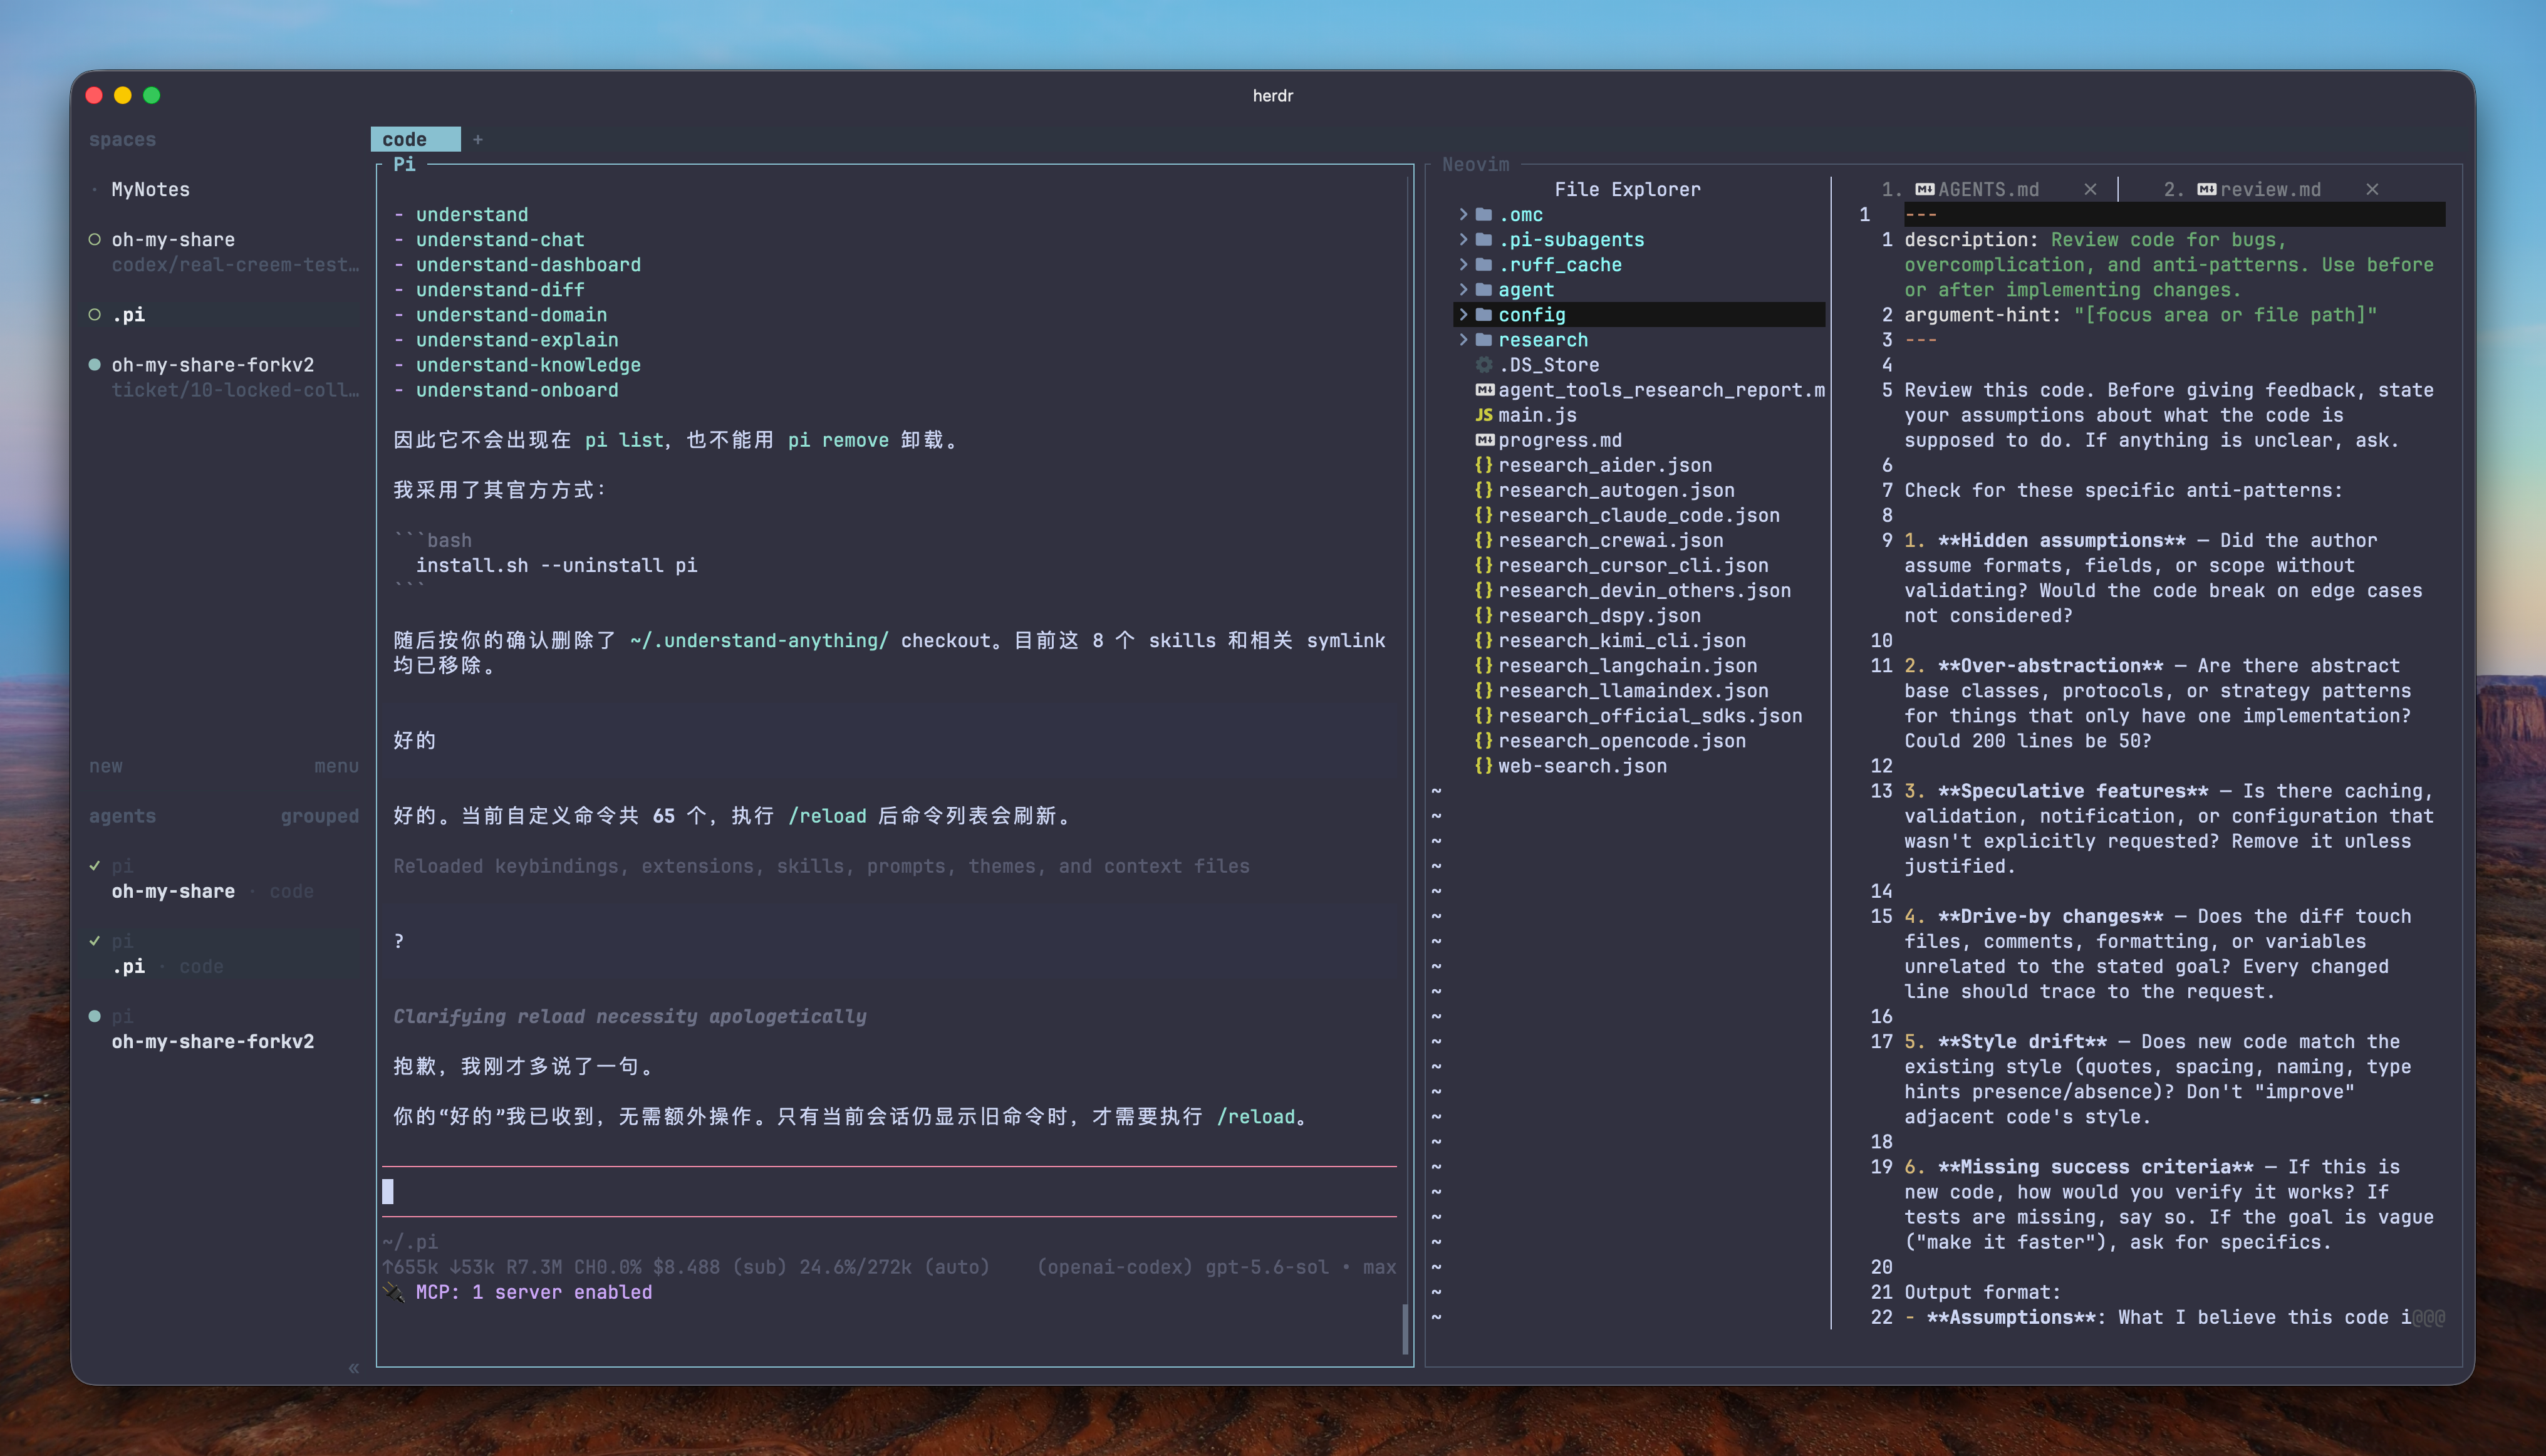
Task: Click the ~/.pi working directory label
Action: [410, 1242]
